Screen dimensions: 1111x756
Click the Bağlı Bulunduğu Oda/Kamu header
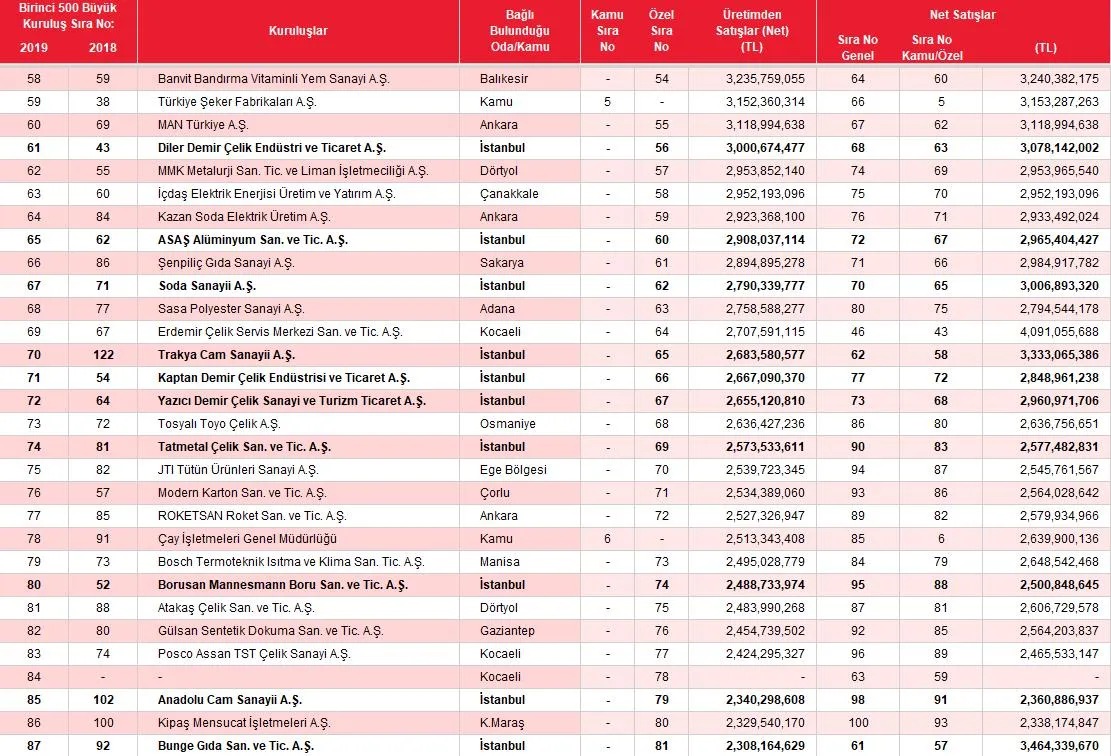click(x=519, y=31)
